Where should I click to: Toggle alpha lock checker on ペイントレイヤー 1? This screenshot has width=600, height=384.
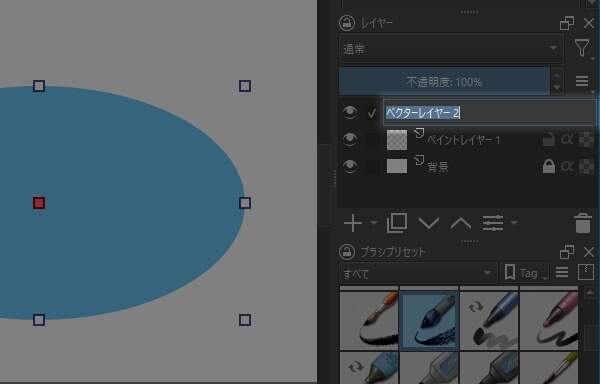pyautogui.click(x=587, y=140)
